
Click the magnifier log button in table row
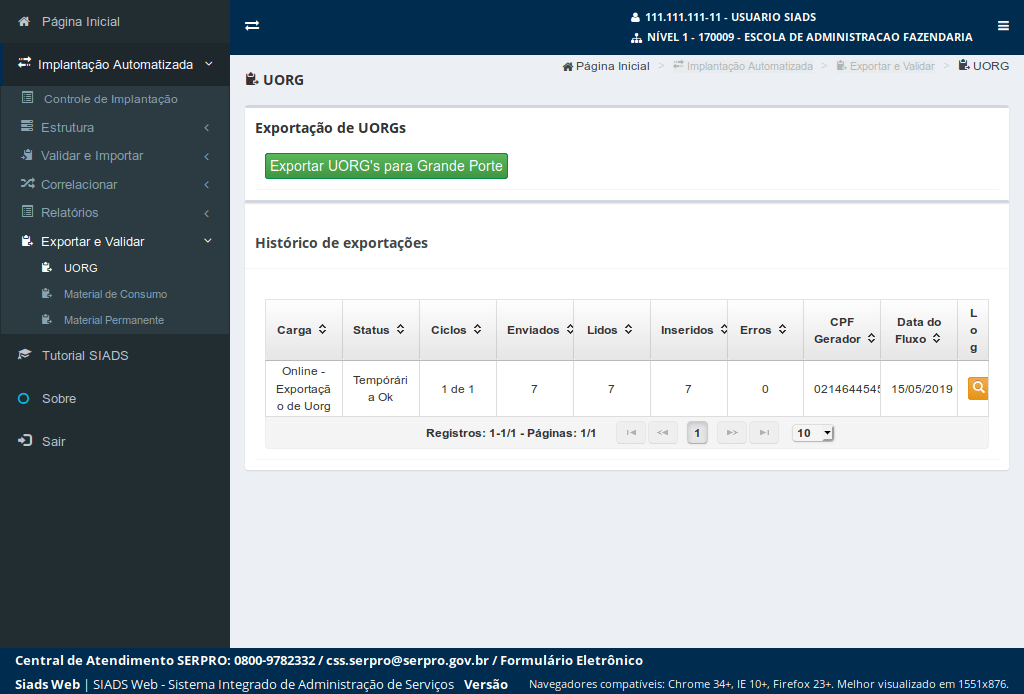tap(978, 388)
